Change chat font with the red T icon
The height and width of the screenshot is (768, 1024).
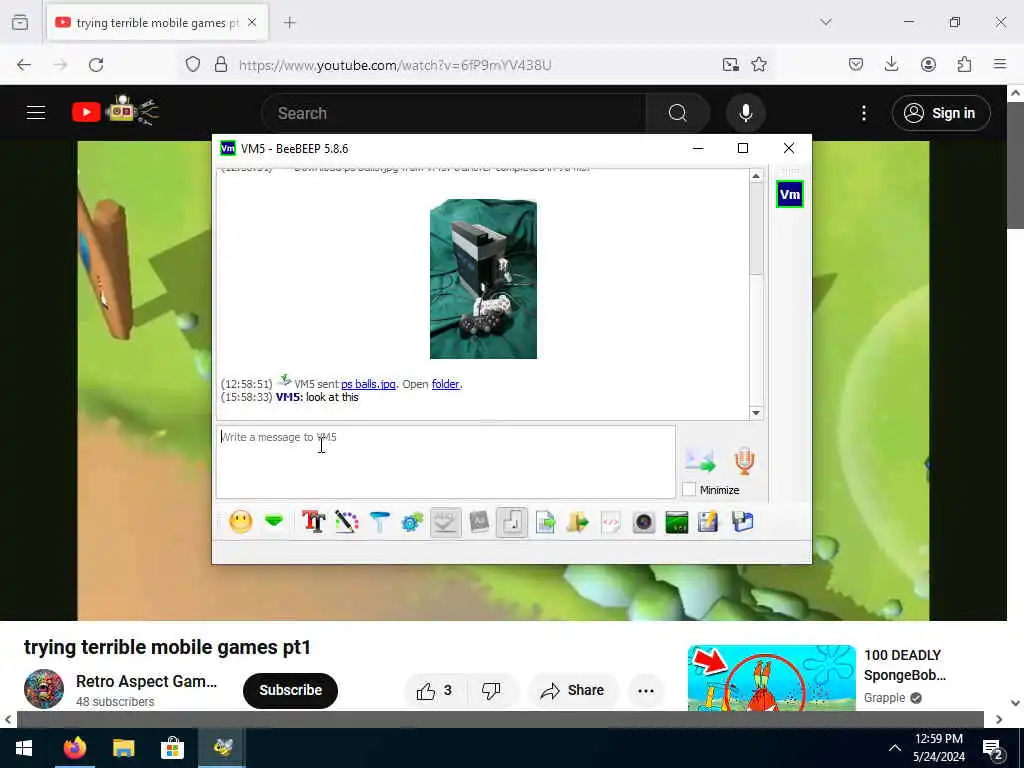[x=313, y=522]
